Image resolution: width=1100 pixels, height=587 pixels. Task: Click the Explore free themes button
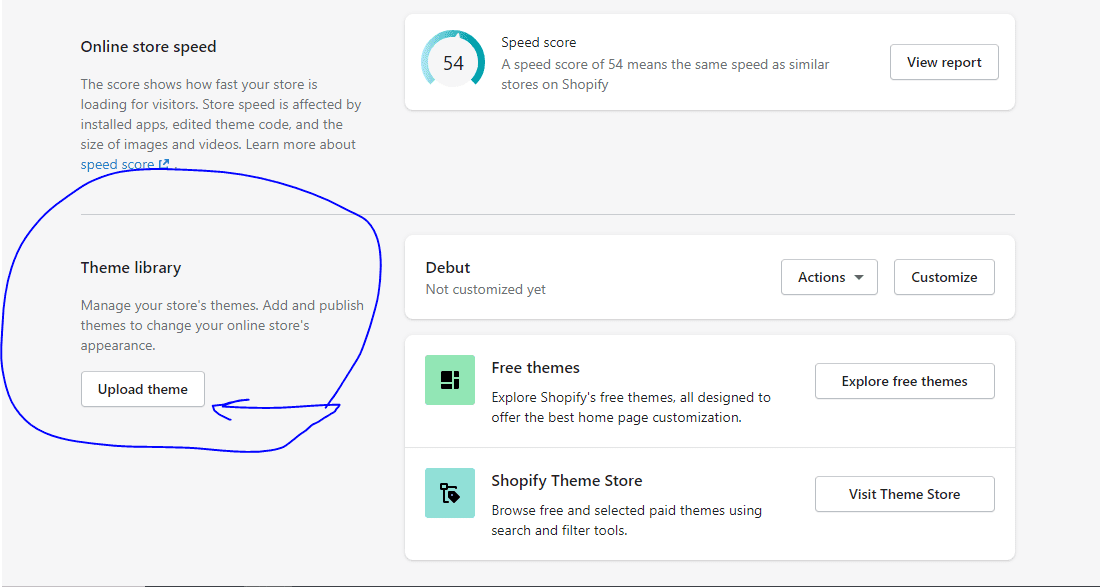pos(905,382)
